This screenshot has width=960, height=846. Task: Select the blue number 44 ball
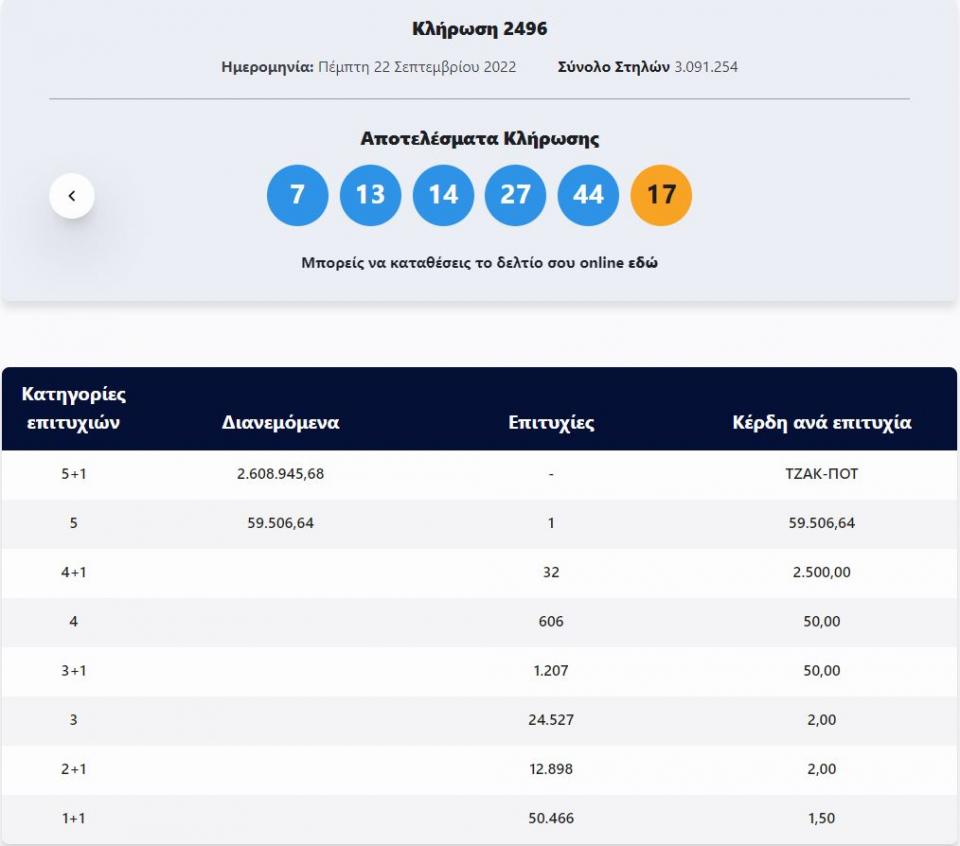pyautogui.click(x=588, y=195)
